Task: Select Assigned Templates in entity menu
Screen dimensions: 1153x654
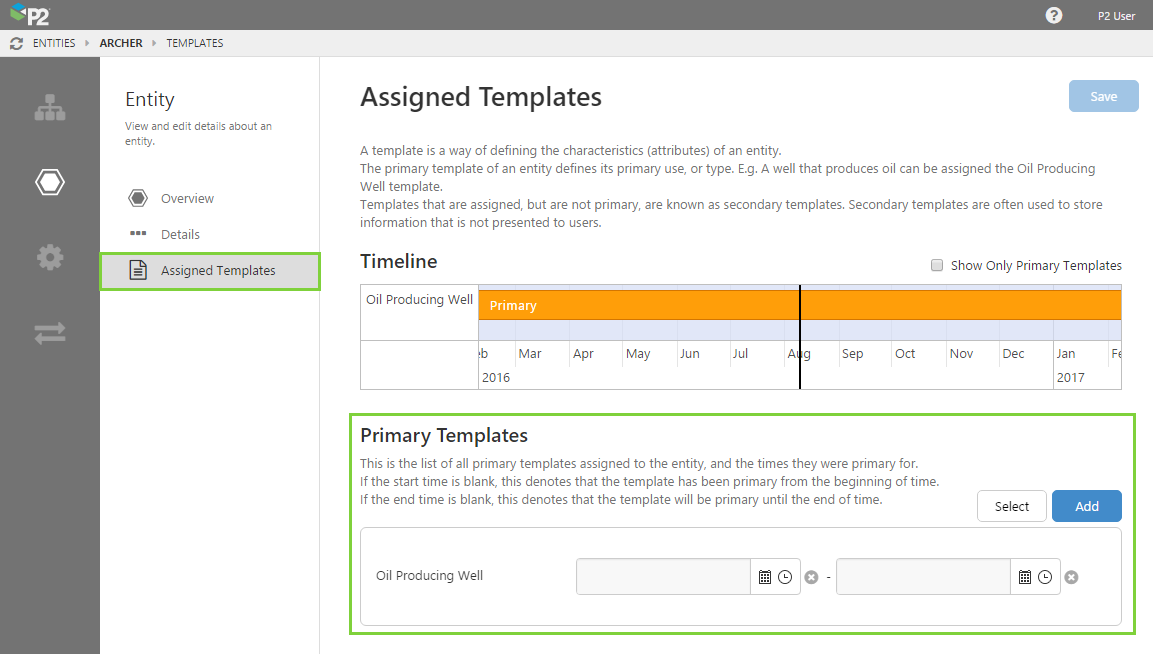Action: point(217,270)
